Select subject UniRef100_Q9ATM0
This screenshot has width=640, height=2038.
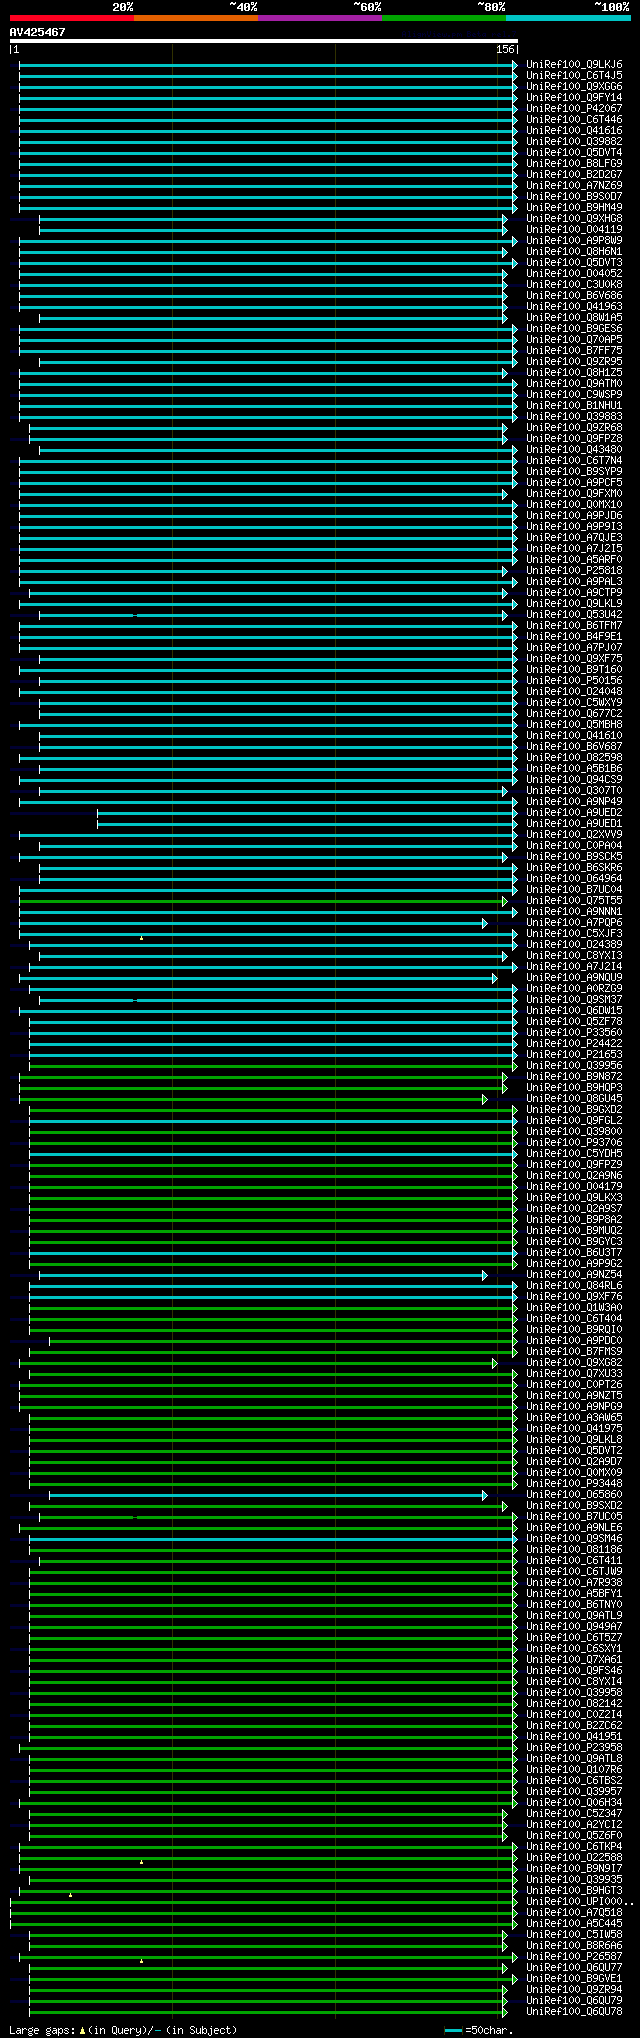coord(574,383)
